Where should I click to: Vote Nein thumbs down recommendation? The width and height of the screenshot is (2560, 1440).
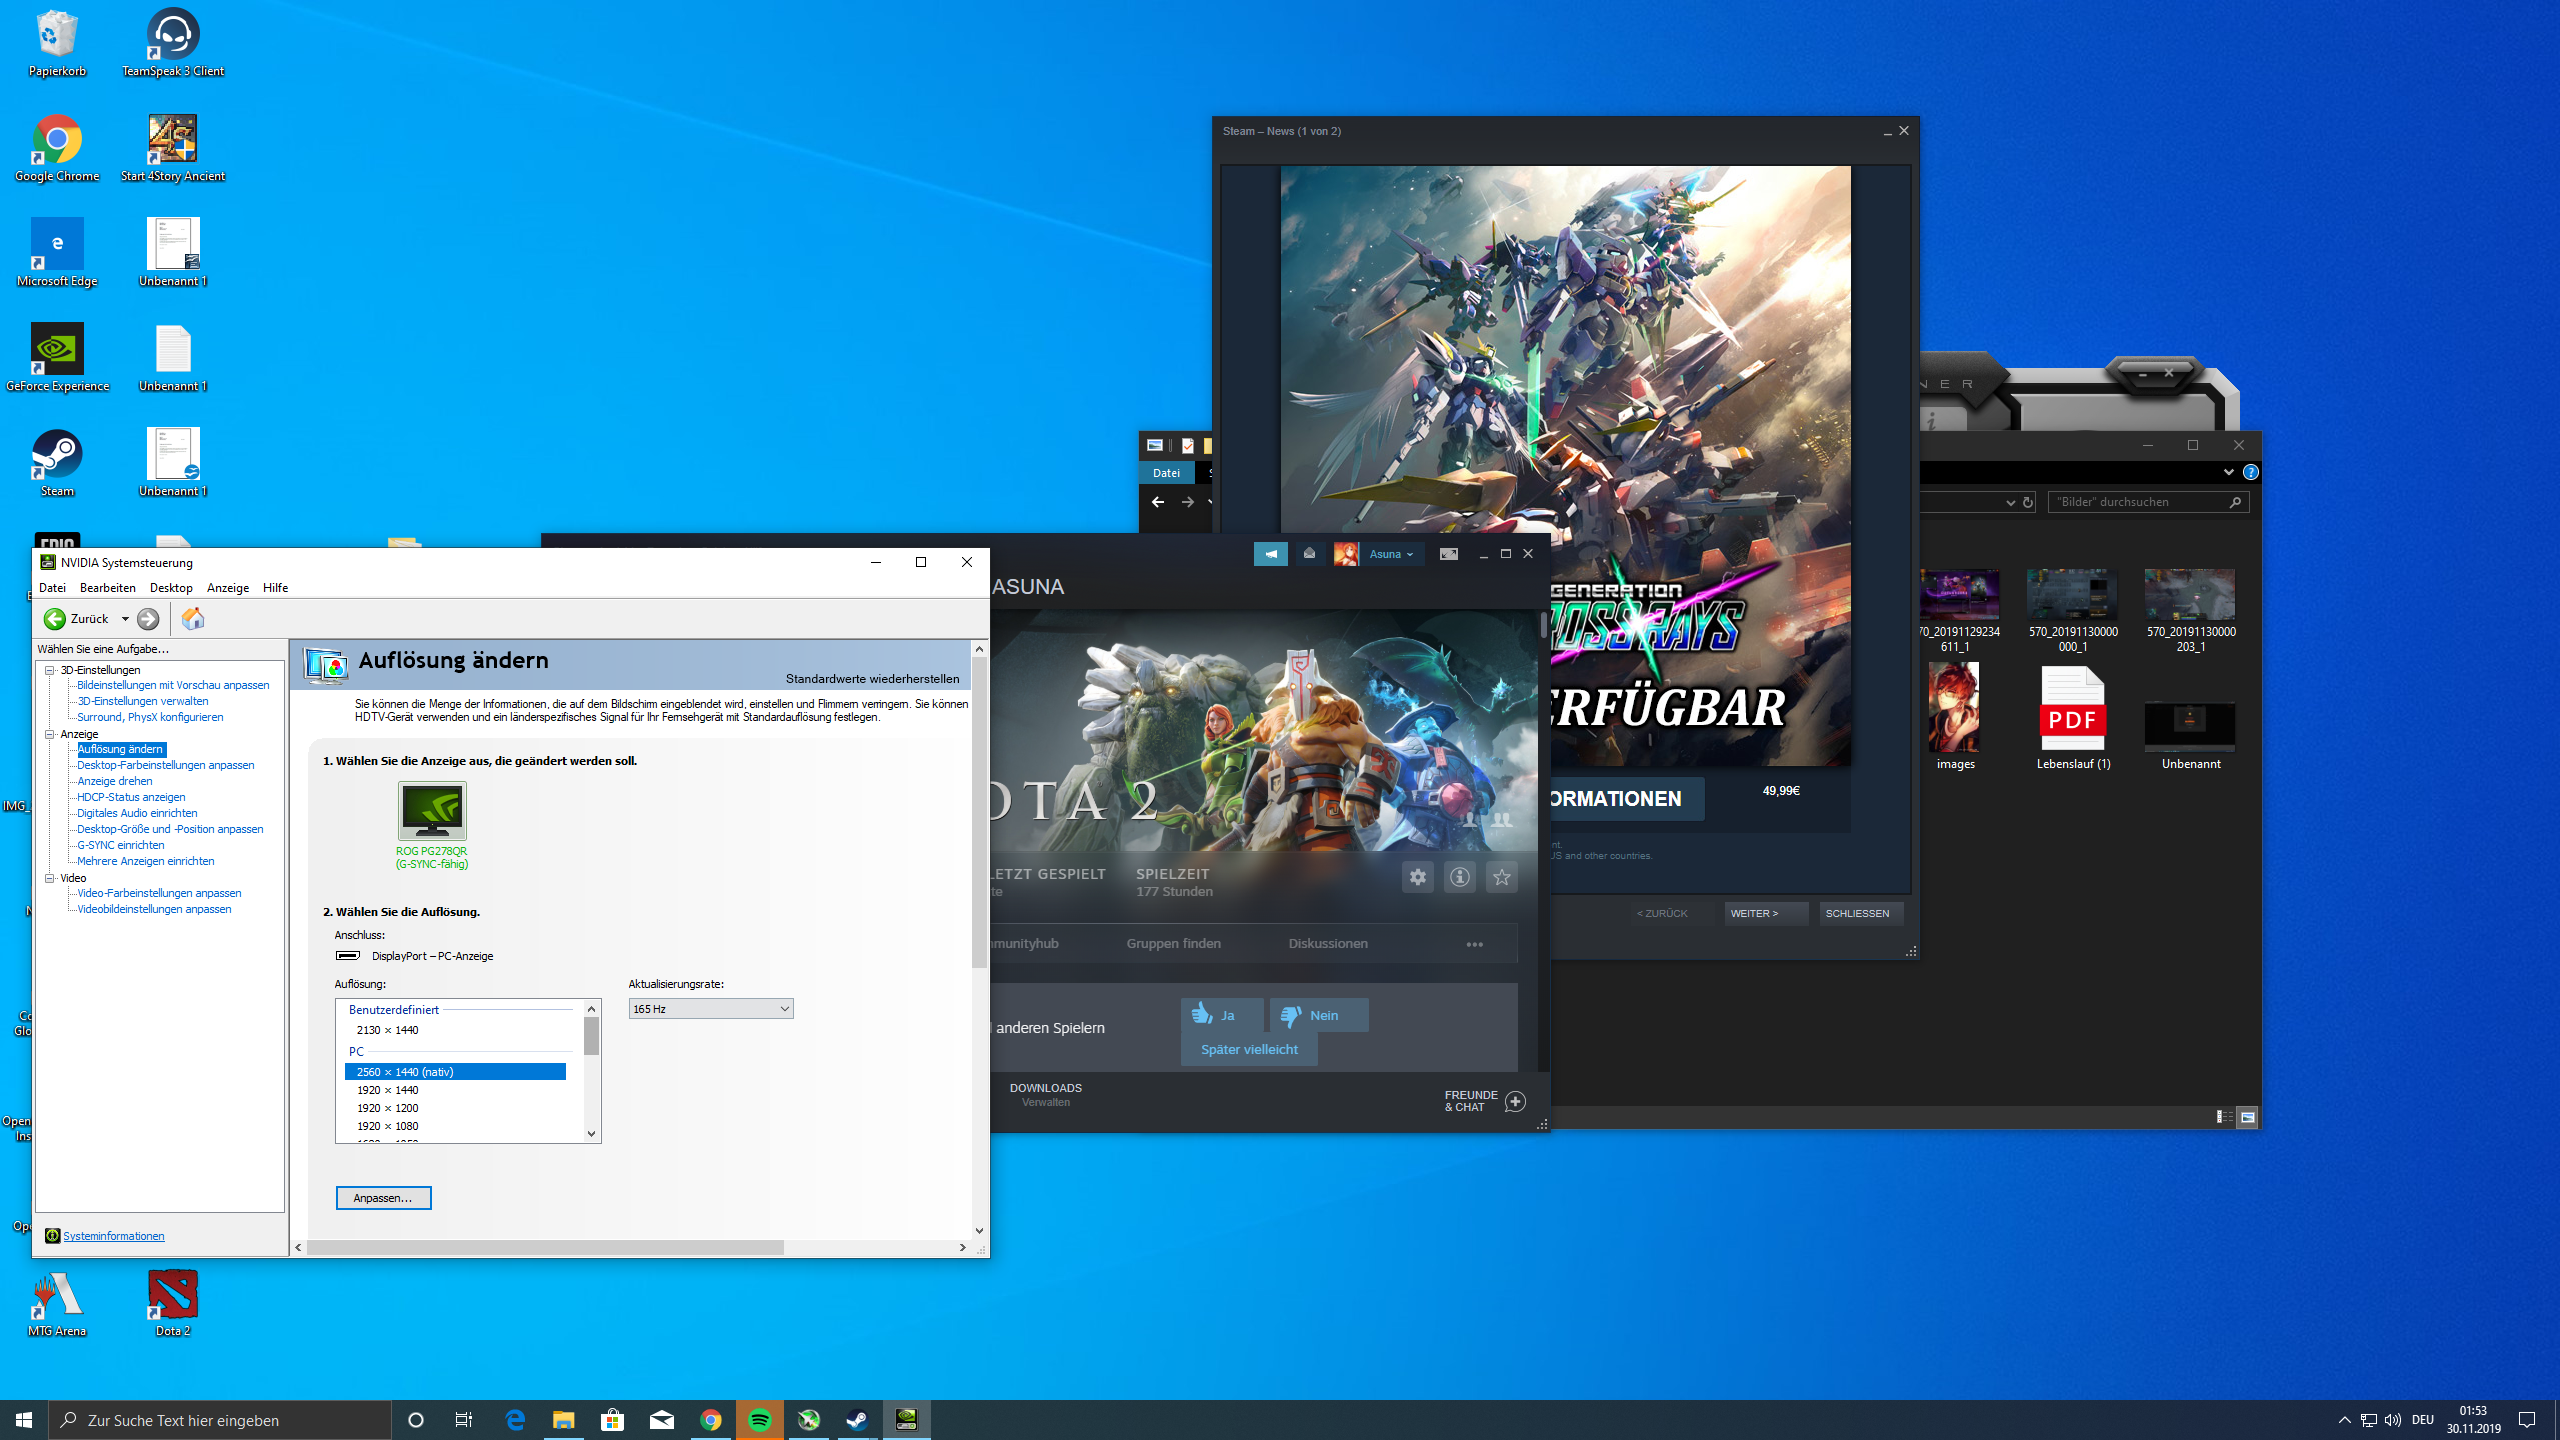(1318, 1015)
